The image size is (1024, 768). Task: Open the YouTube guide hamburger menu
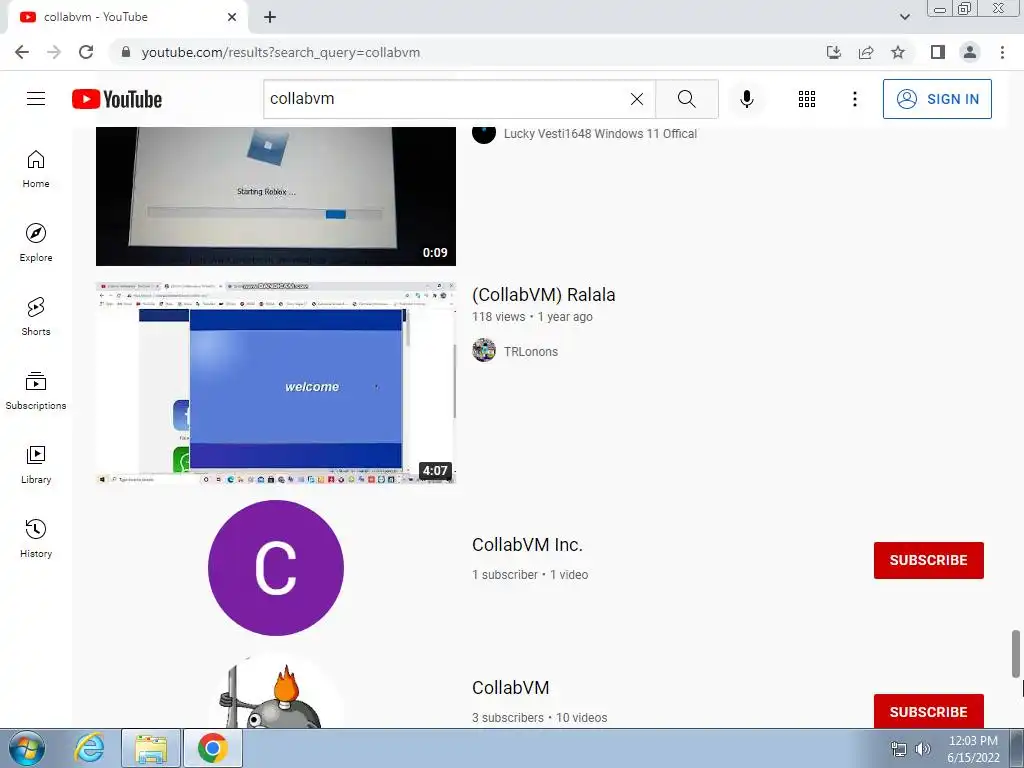36,99
